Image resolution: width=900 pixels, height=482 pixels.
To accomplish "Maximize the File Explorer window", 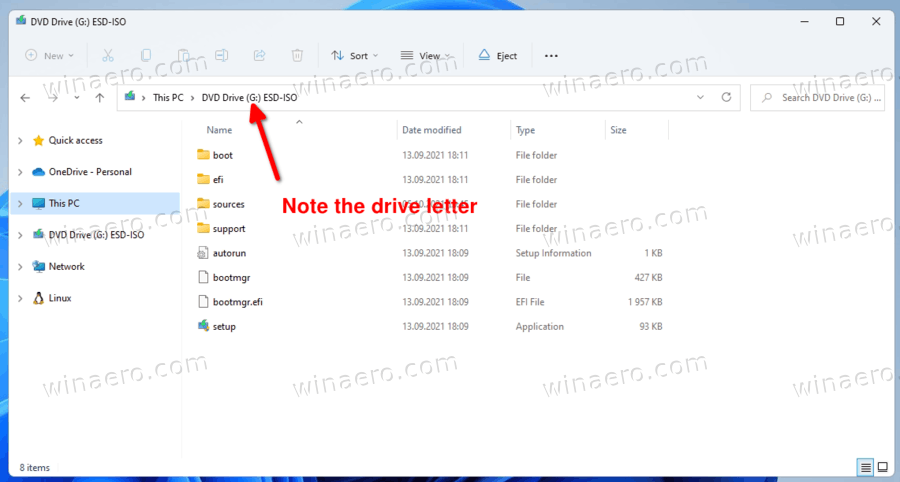I will tap(840, 21).
